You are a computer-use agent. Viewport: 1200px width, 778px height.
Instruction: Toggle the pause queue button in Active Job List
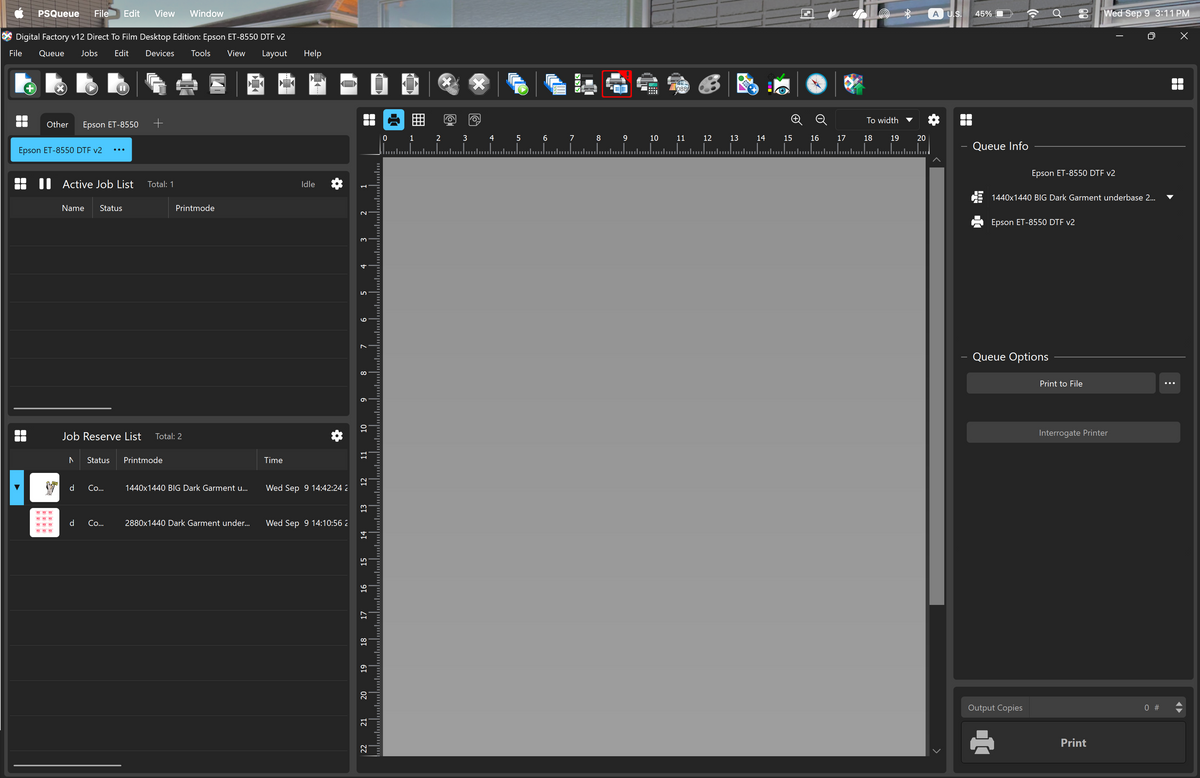[x=45, y=184]
